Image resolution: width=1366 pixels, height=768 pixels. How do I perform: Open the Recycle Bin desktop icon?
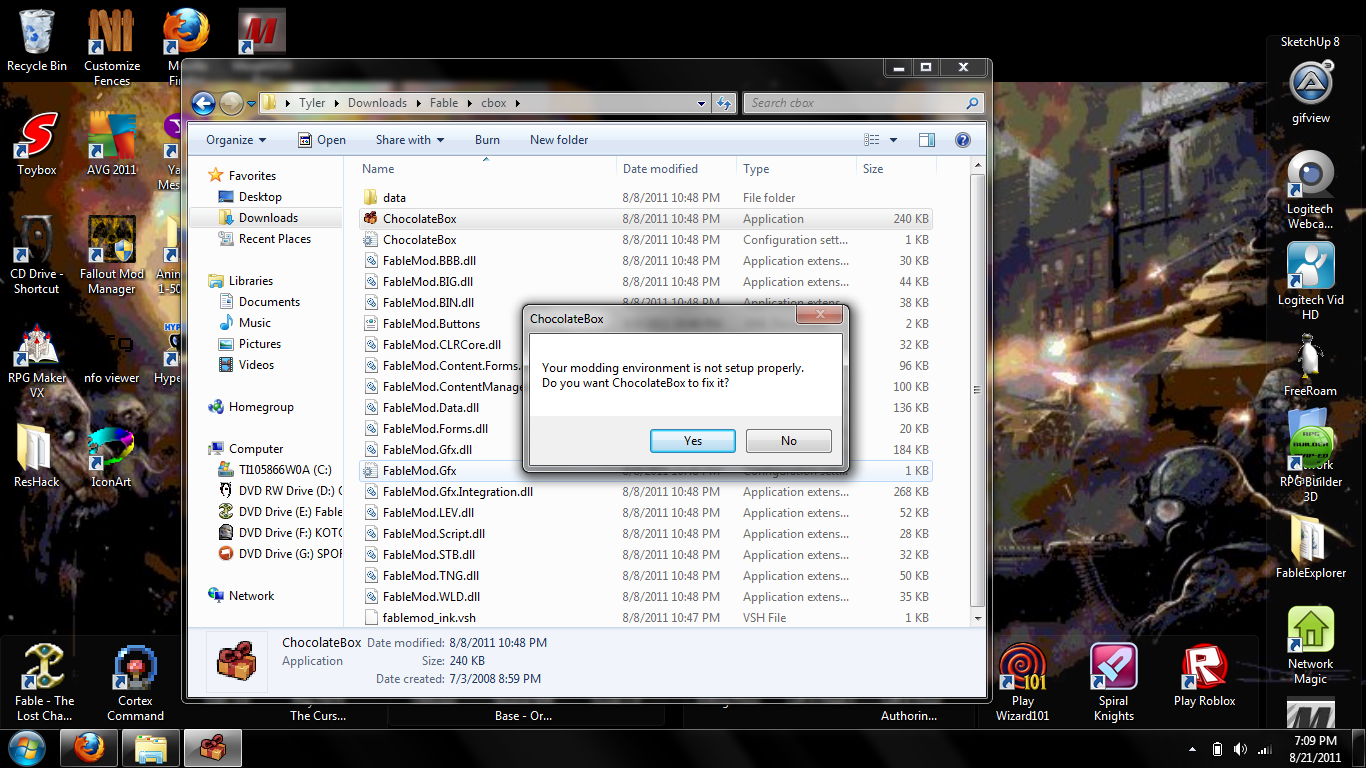37,36
